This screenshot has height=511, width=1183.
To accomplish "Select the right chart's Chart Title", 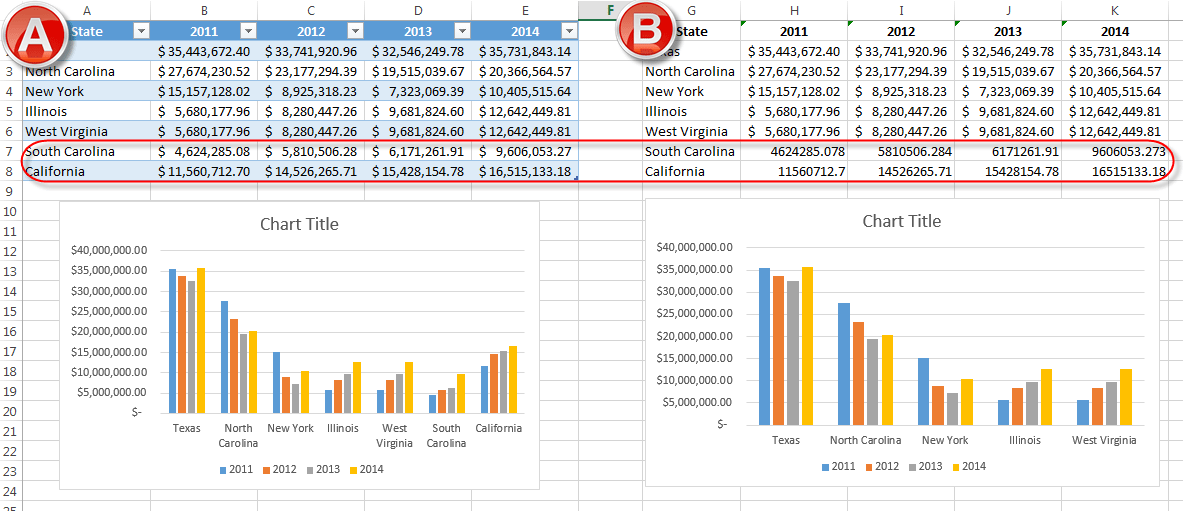I will [902, 221].
